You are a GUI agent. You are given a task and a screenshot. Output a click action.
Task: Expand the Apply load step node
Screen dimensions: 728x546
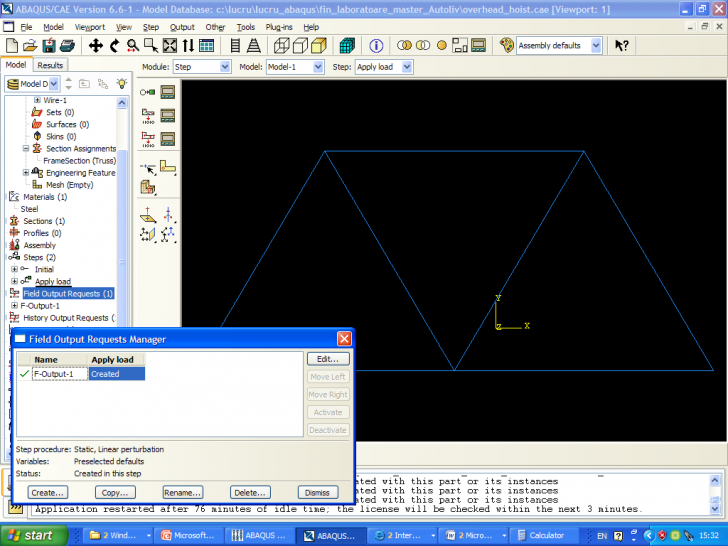point(14,281)
